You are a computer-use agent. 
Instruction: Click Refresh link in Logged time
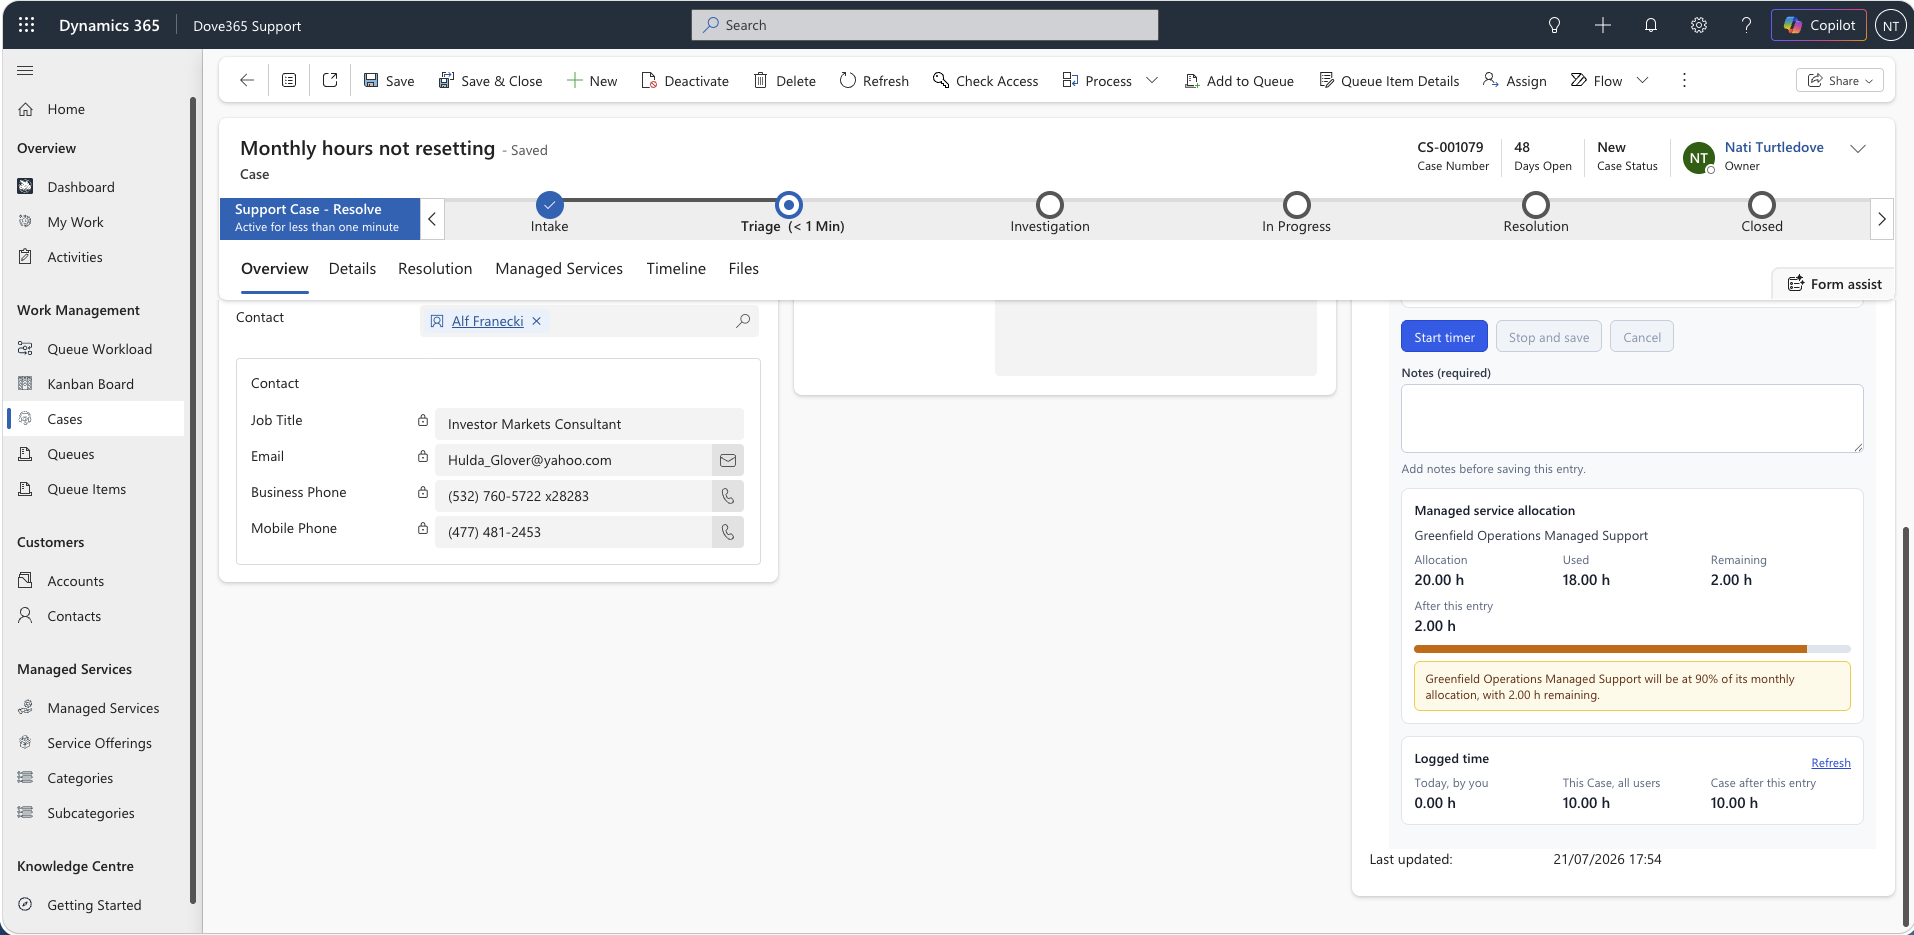(1830, 763)
